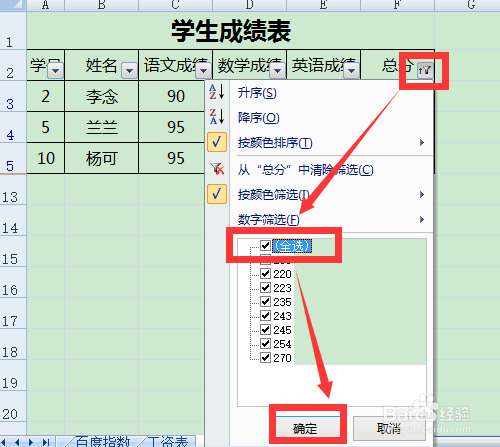Open the 语文成绩 column filter dropdown
500x447 pixels.
click(203, 71)
